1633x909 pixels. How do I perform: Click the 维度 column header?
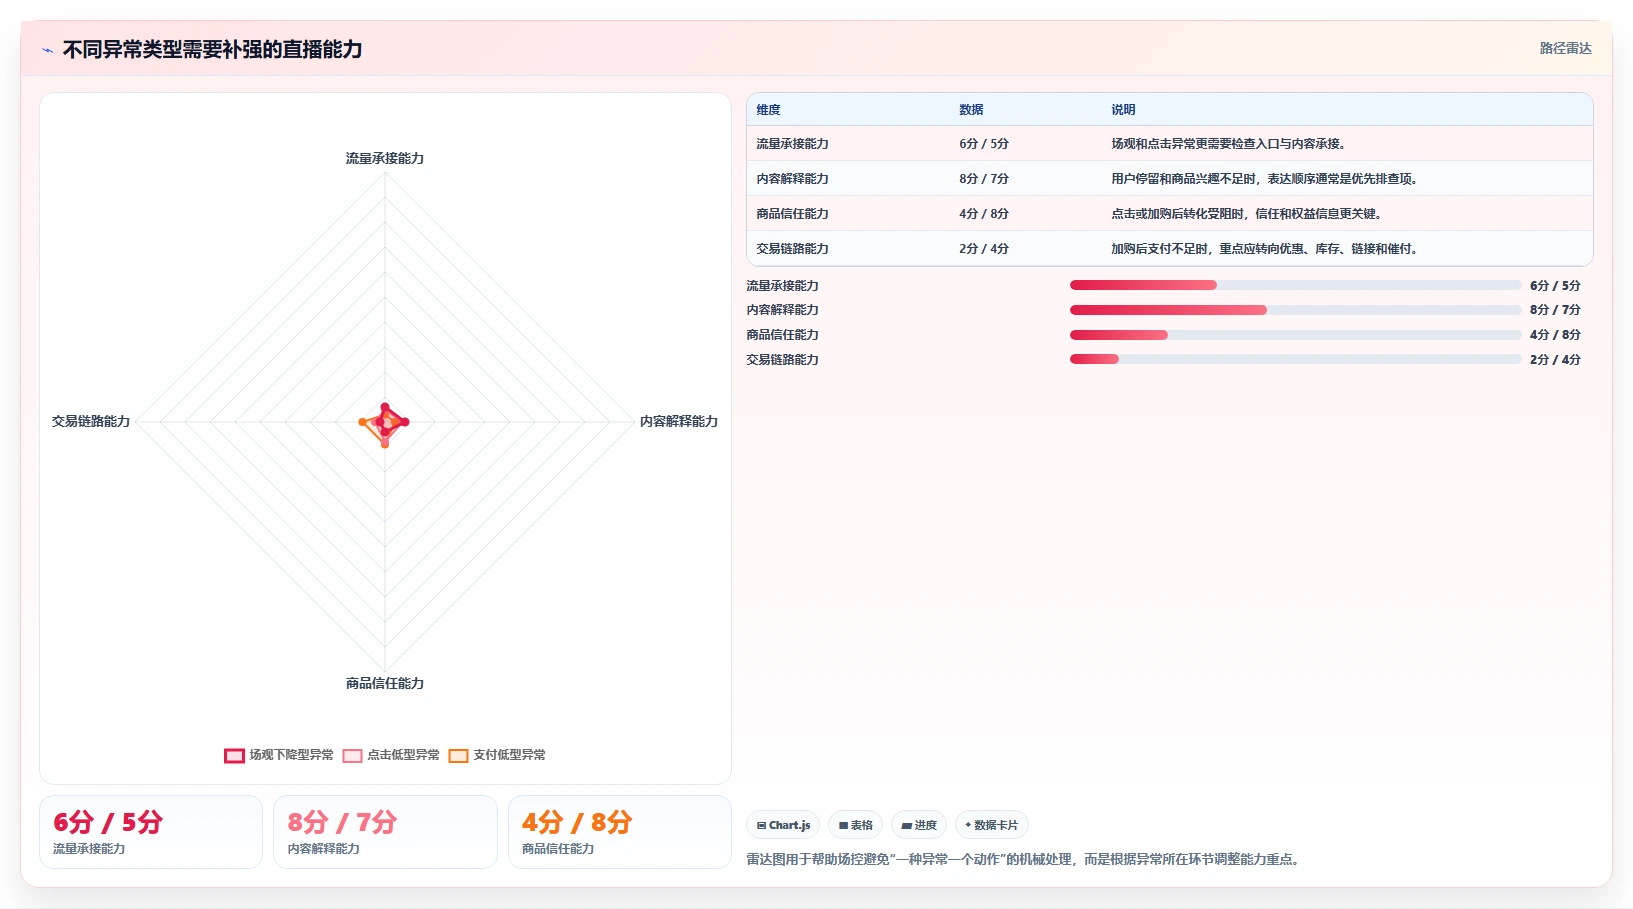click(x=768, y=110)
